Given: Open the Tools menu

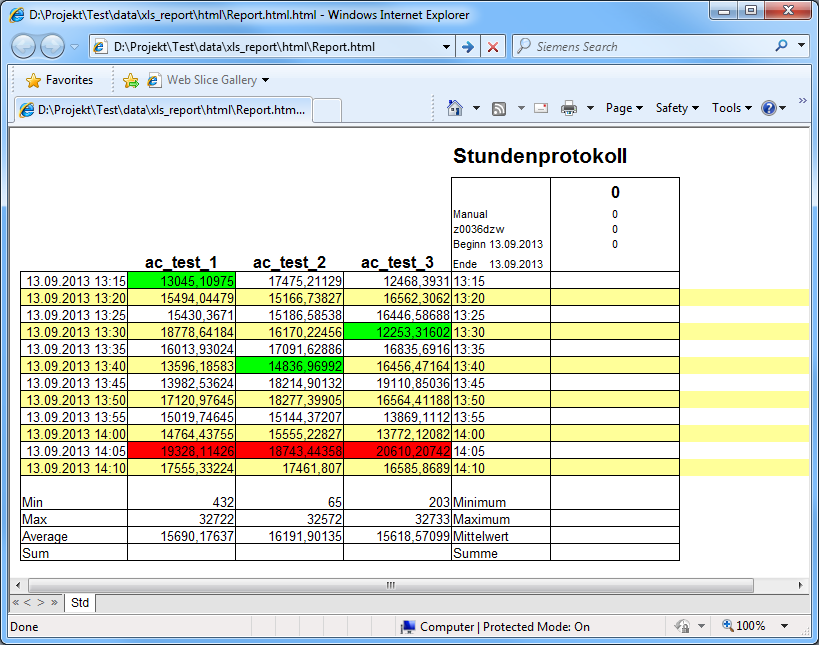Looking at the screenshot, I should (x=731, y=108).
